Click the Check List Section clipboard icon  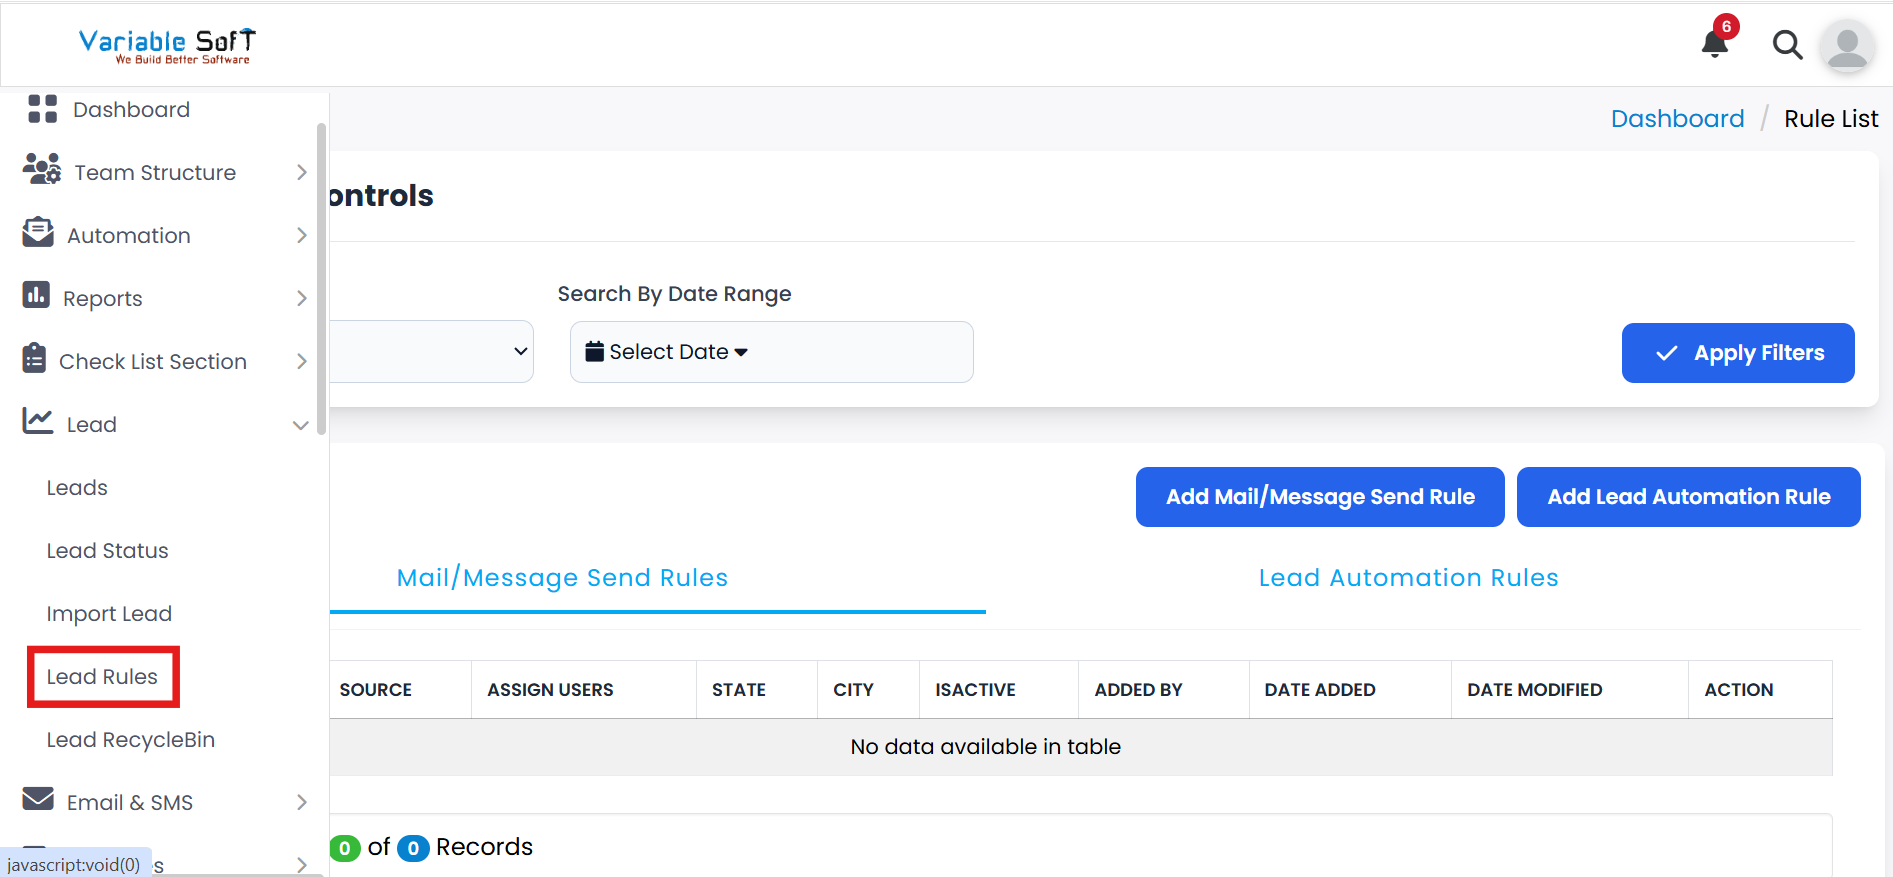[34, 358]
